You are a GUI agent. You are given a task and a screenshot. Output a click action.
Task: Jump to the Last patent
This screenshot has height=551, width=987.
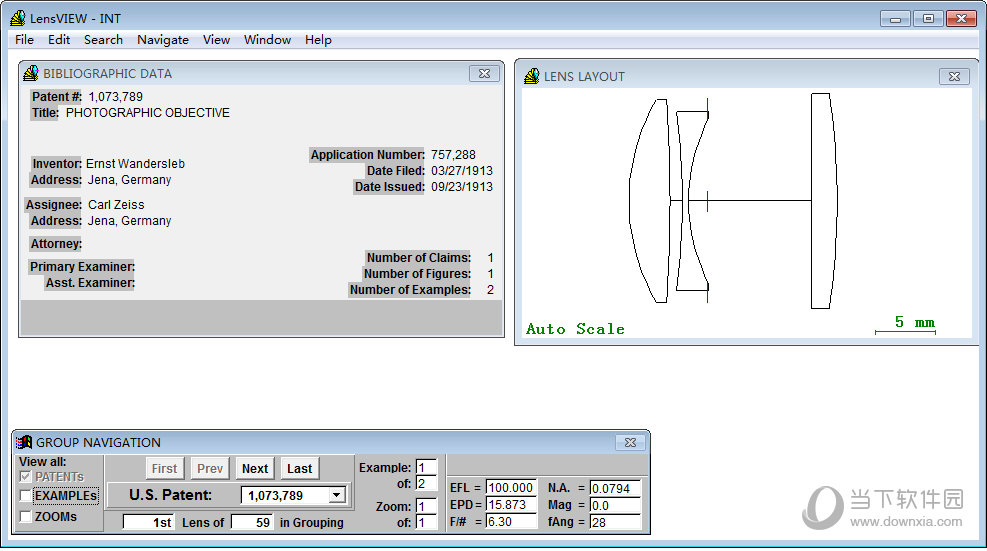coord(300,469)
